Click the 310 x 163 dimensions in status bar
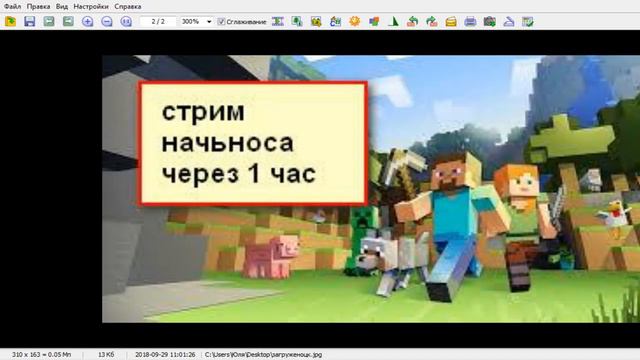640x360 pixels. [41, 355]
